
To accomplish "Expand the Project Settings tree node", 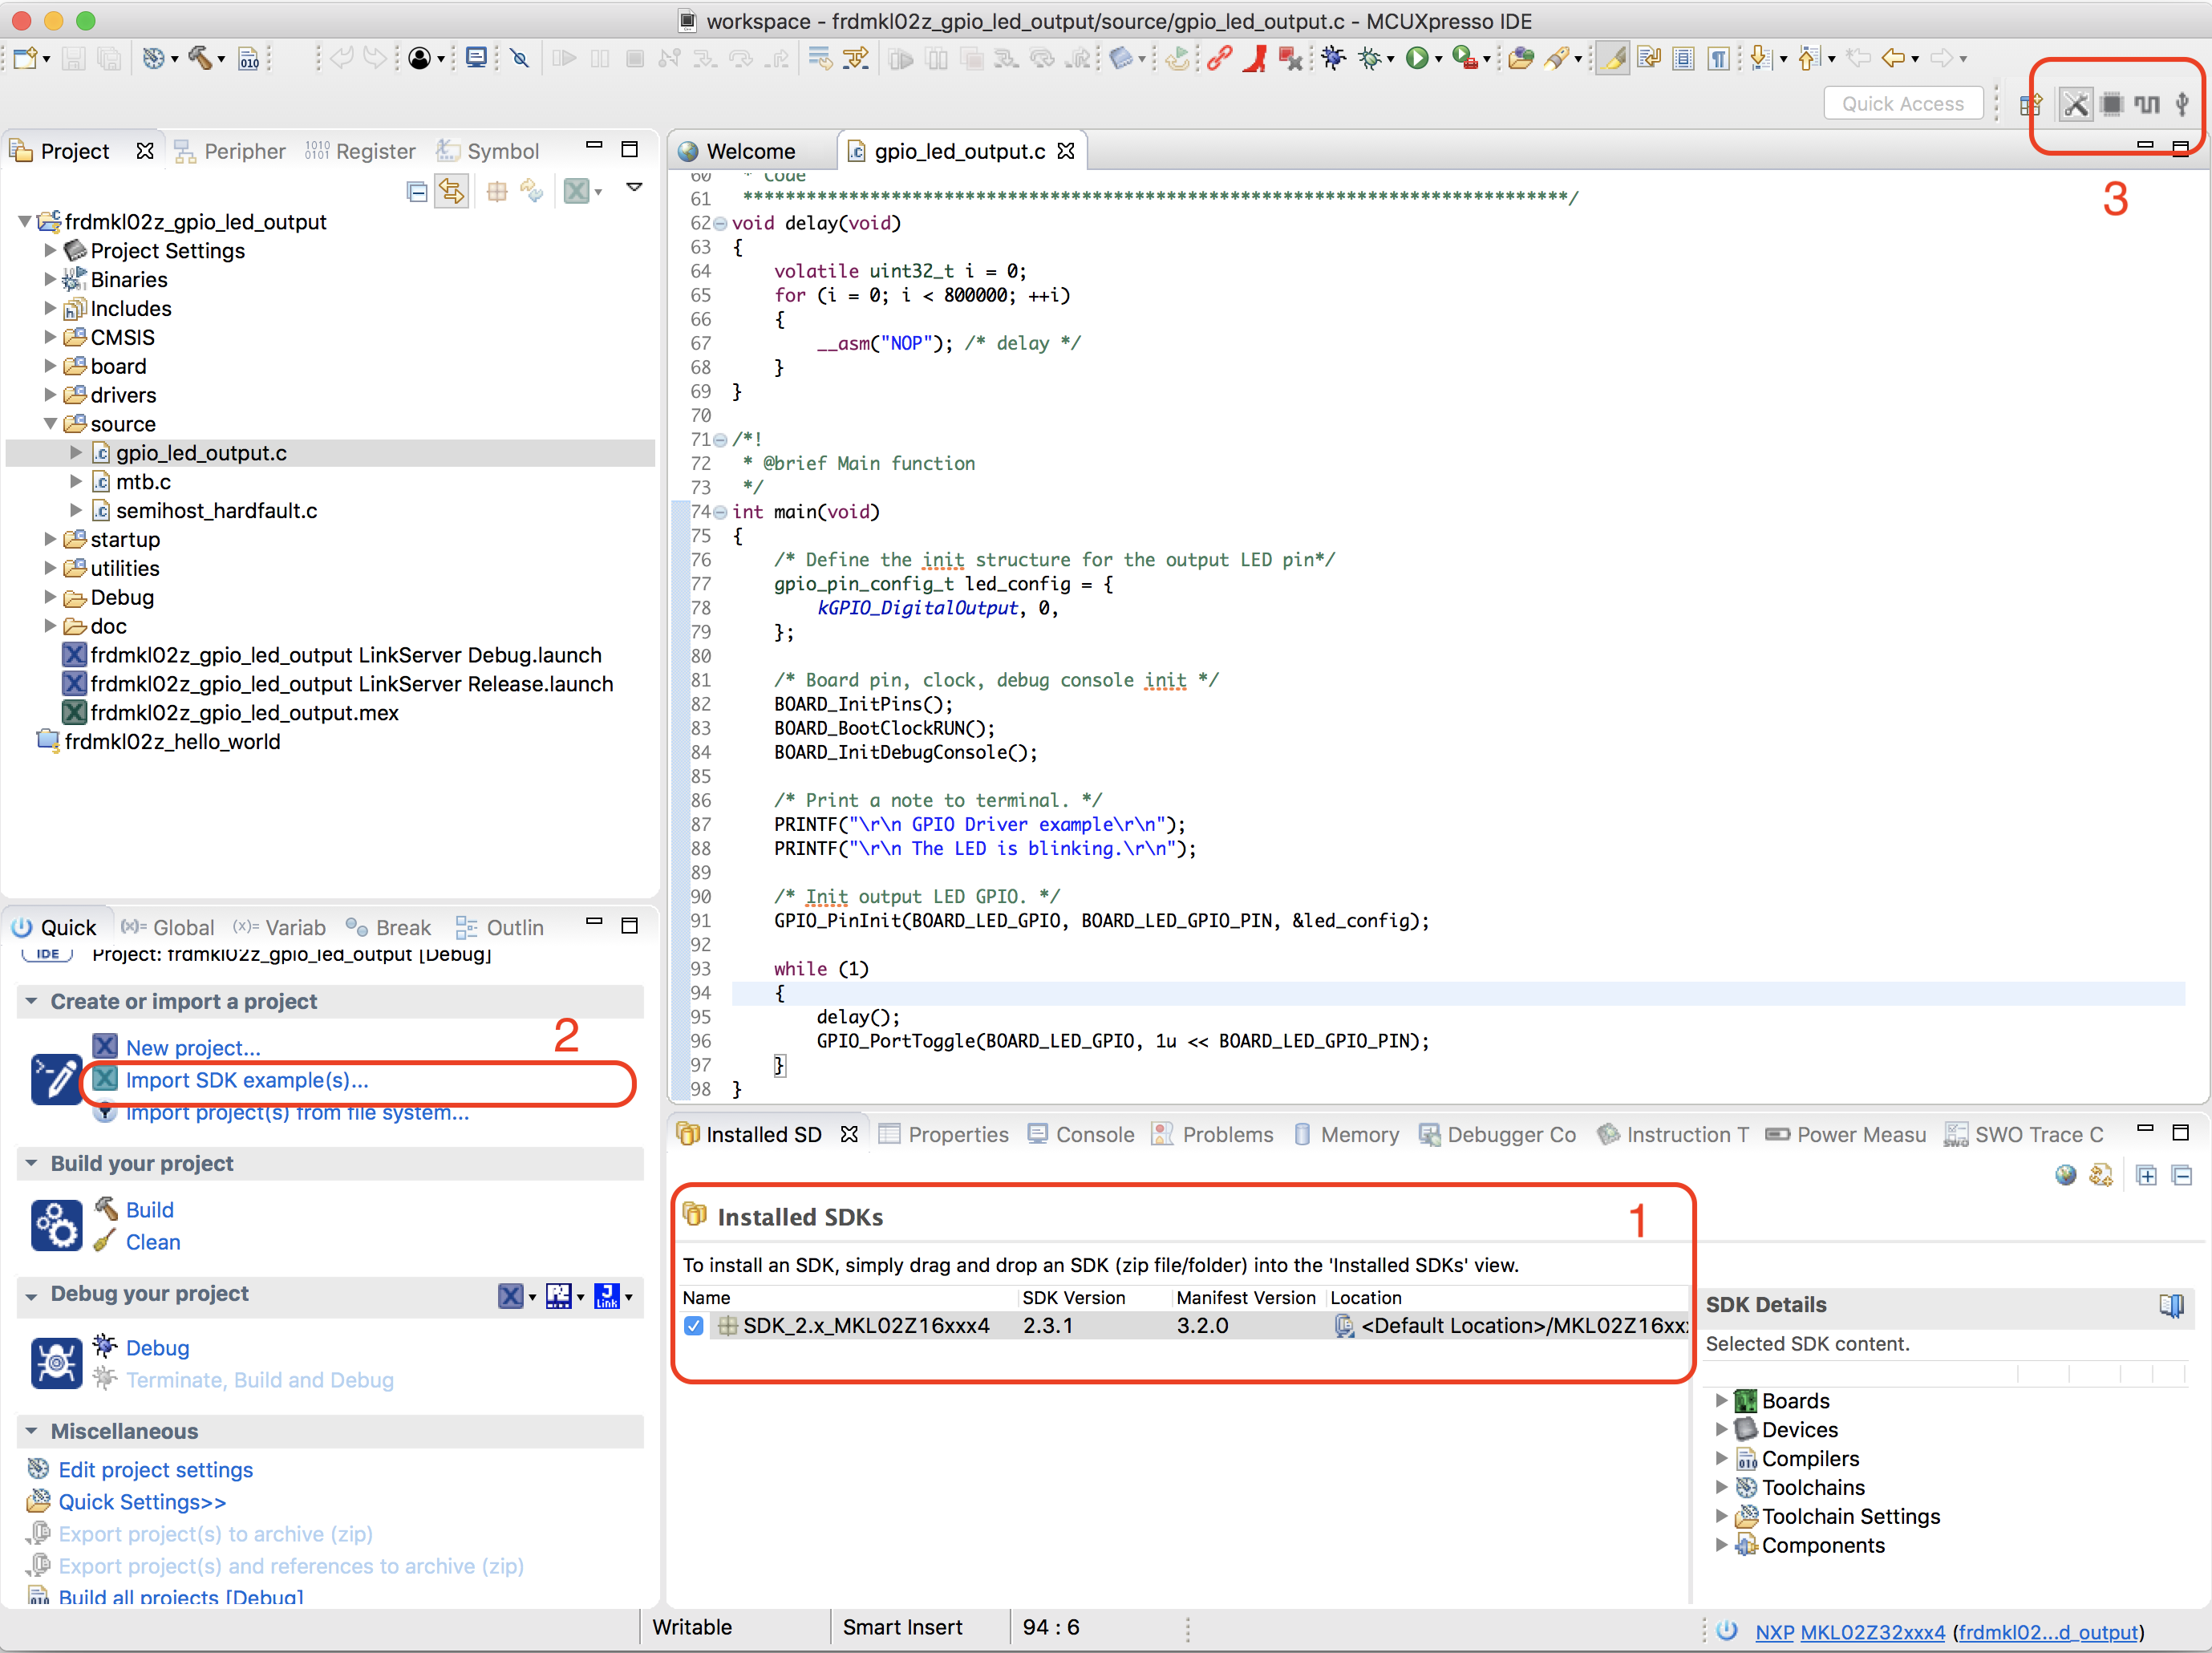I will point(50,250).
